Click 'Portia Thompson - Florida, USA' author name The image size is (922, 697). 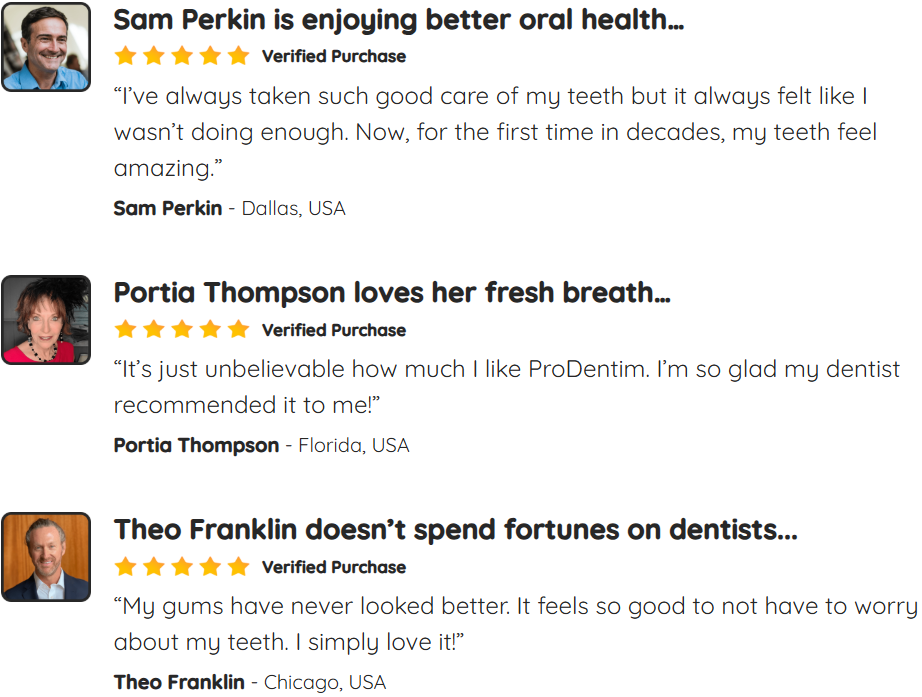(x=196, y=445)
